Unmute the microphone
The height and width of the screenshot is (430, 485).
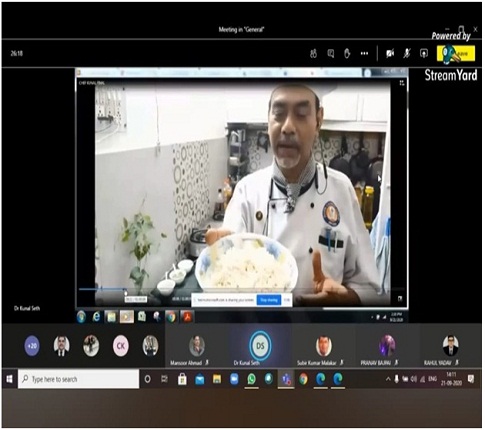[407, 53]
